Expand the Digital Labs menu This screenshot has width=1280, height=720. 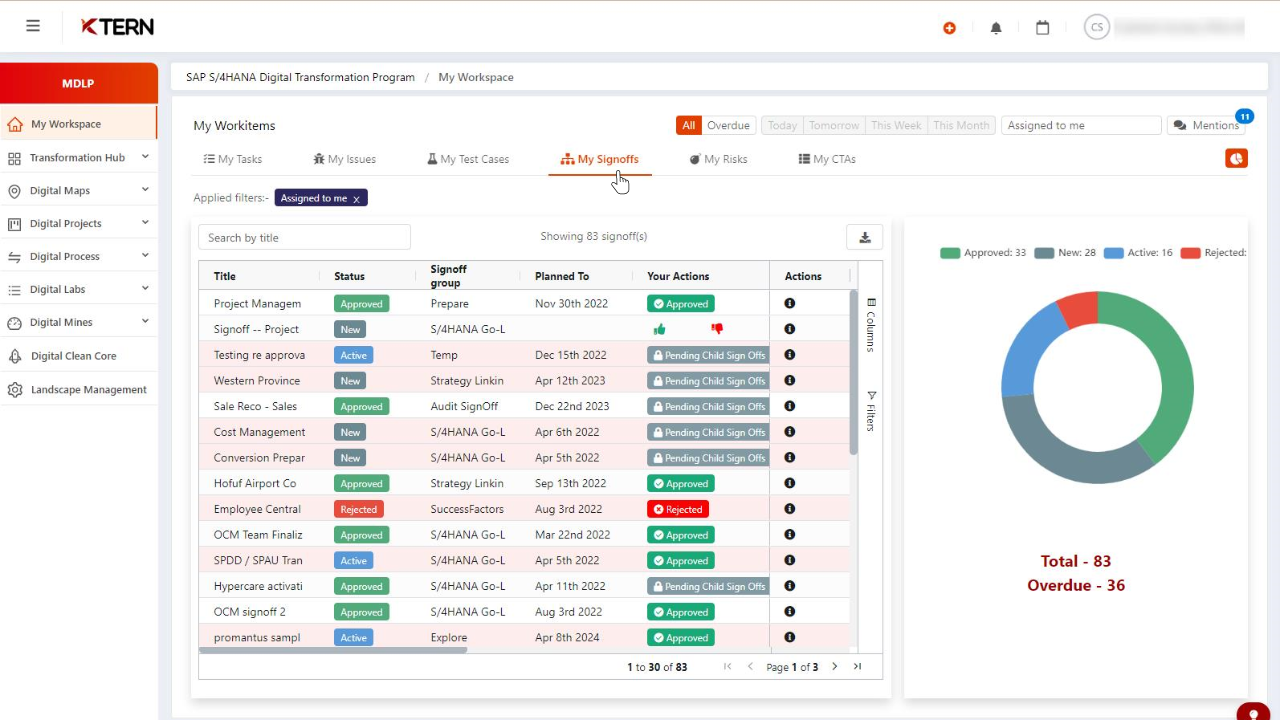coord(78,290)
